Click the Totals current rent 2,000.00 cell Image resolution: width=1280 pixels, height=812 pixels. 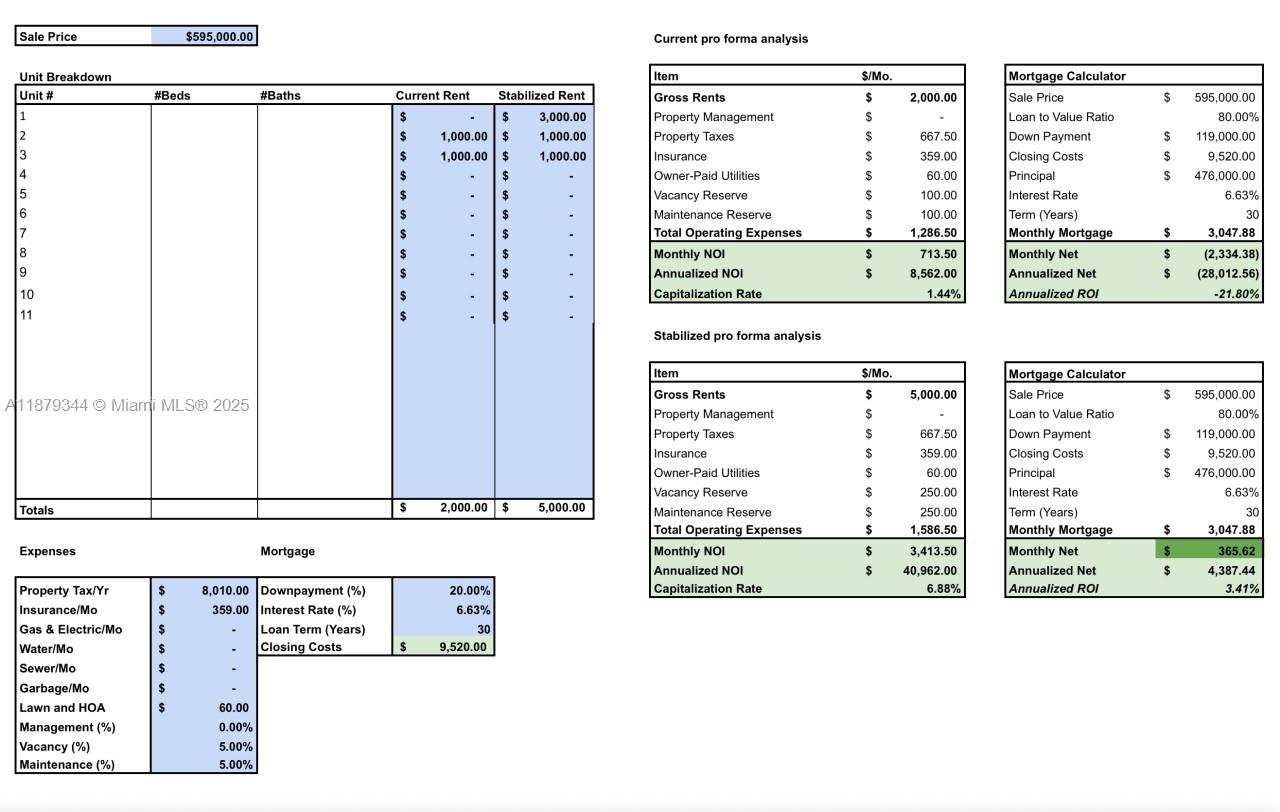[443, 508]
